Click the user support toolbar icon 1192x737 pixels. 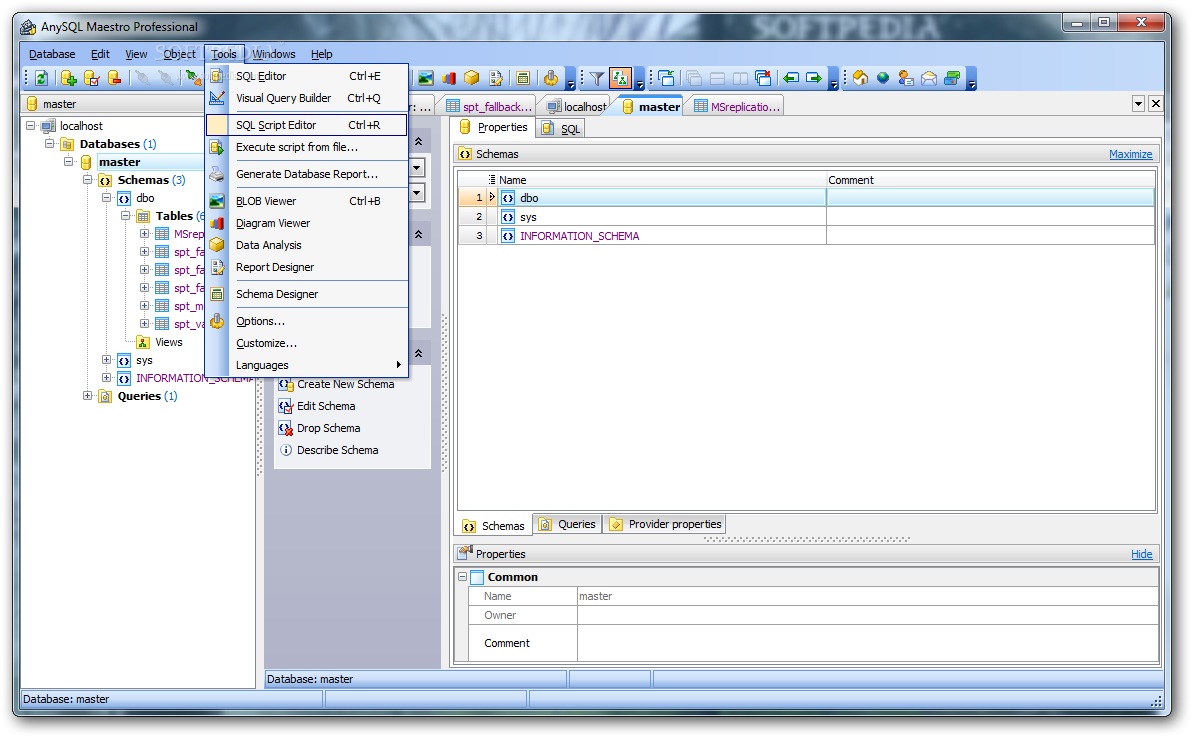[905, 78]
